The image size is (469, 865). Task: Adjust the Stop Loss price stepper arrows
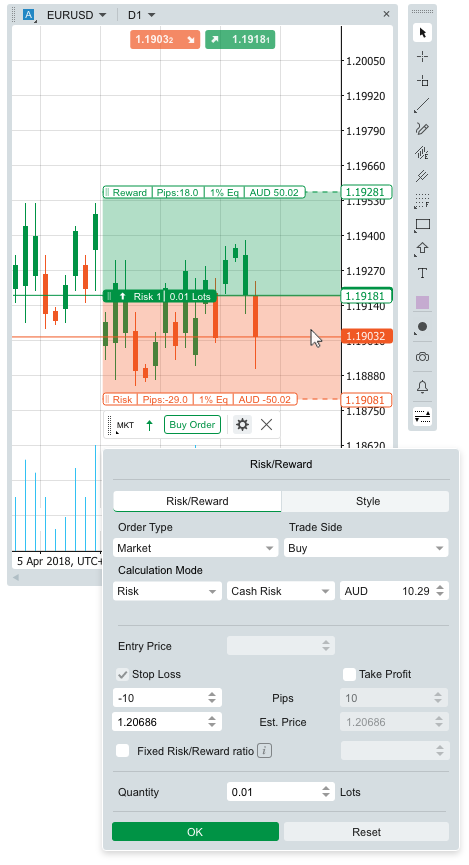[212, 722]
